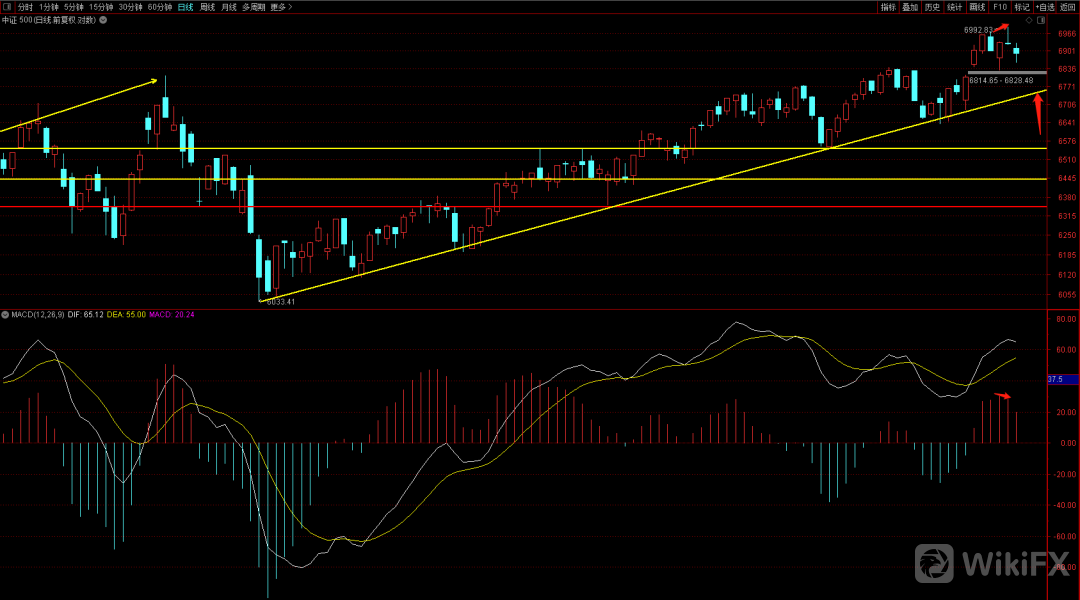Select the 周线 weekly chart

(x=207, y=7)
